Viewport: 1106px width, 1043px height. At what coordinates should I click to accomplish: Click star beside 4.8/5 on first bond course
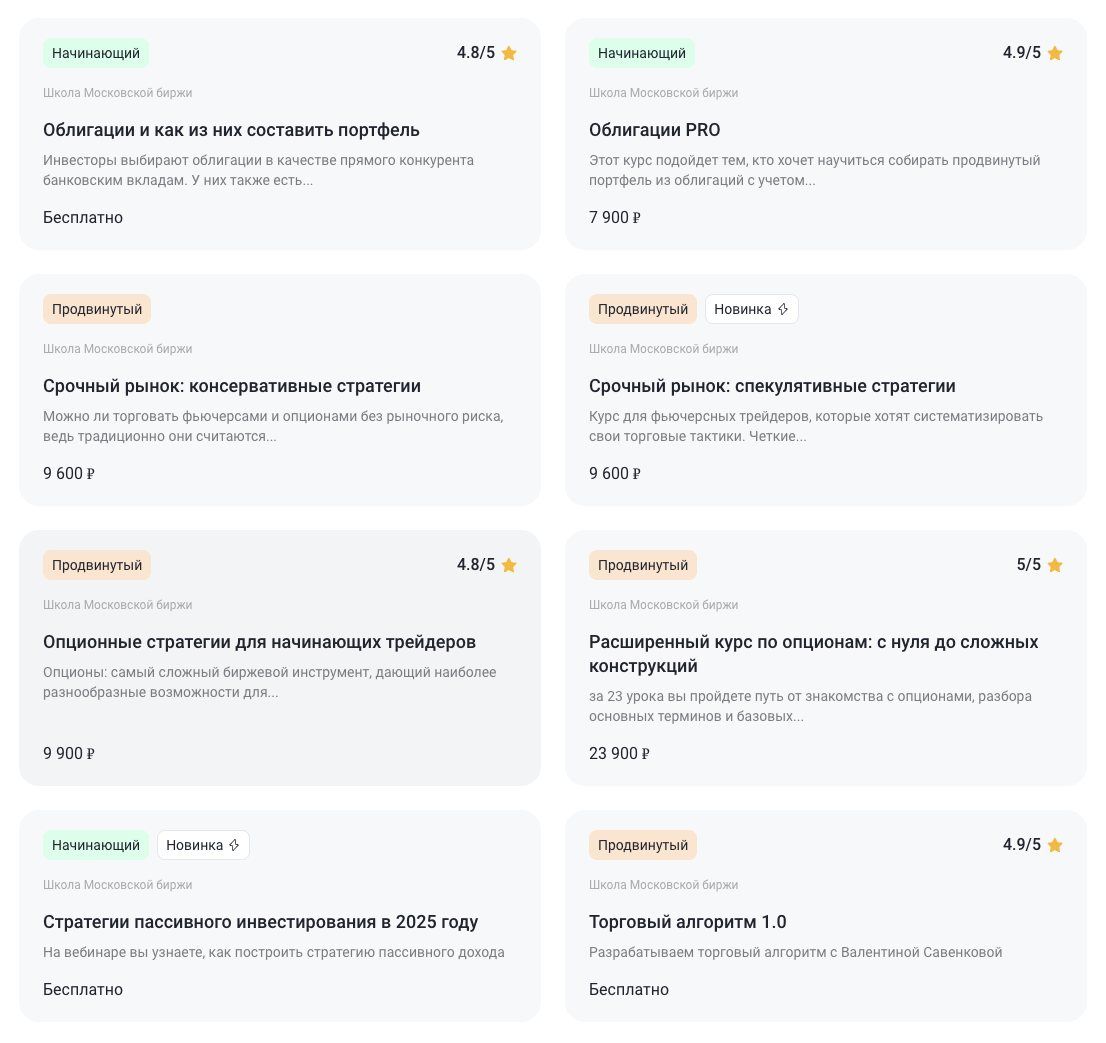(508, 53)
